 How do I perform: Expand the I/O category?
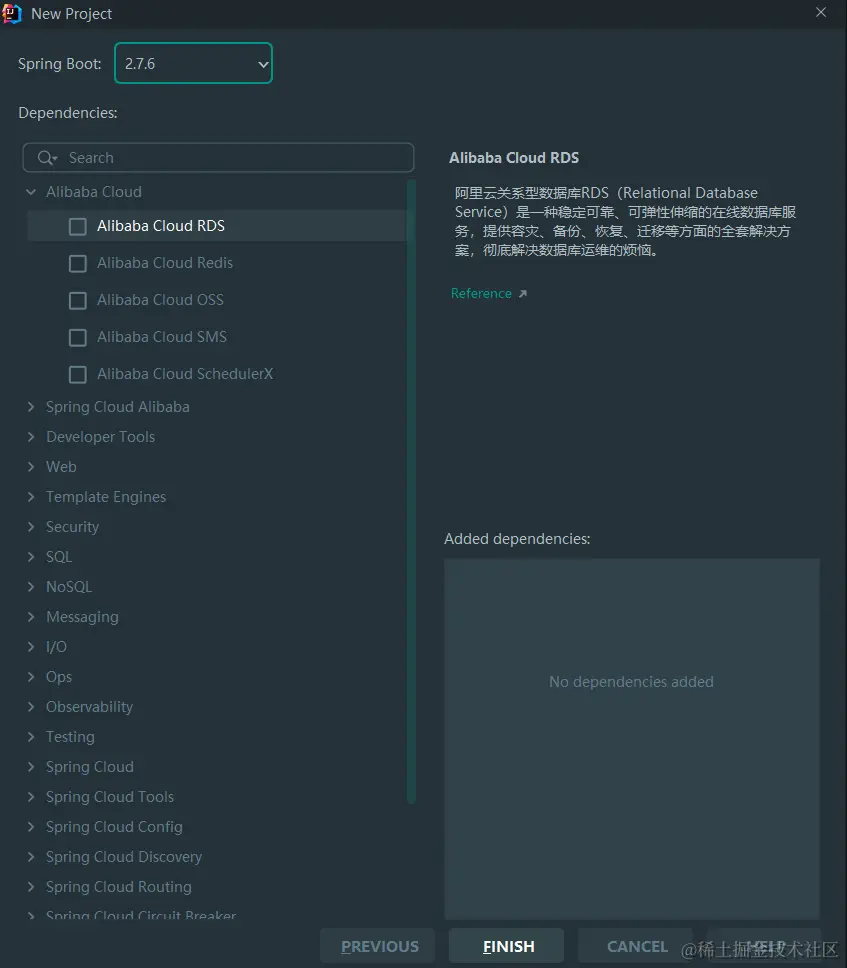tap(31, 646)
